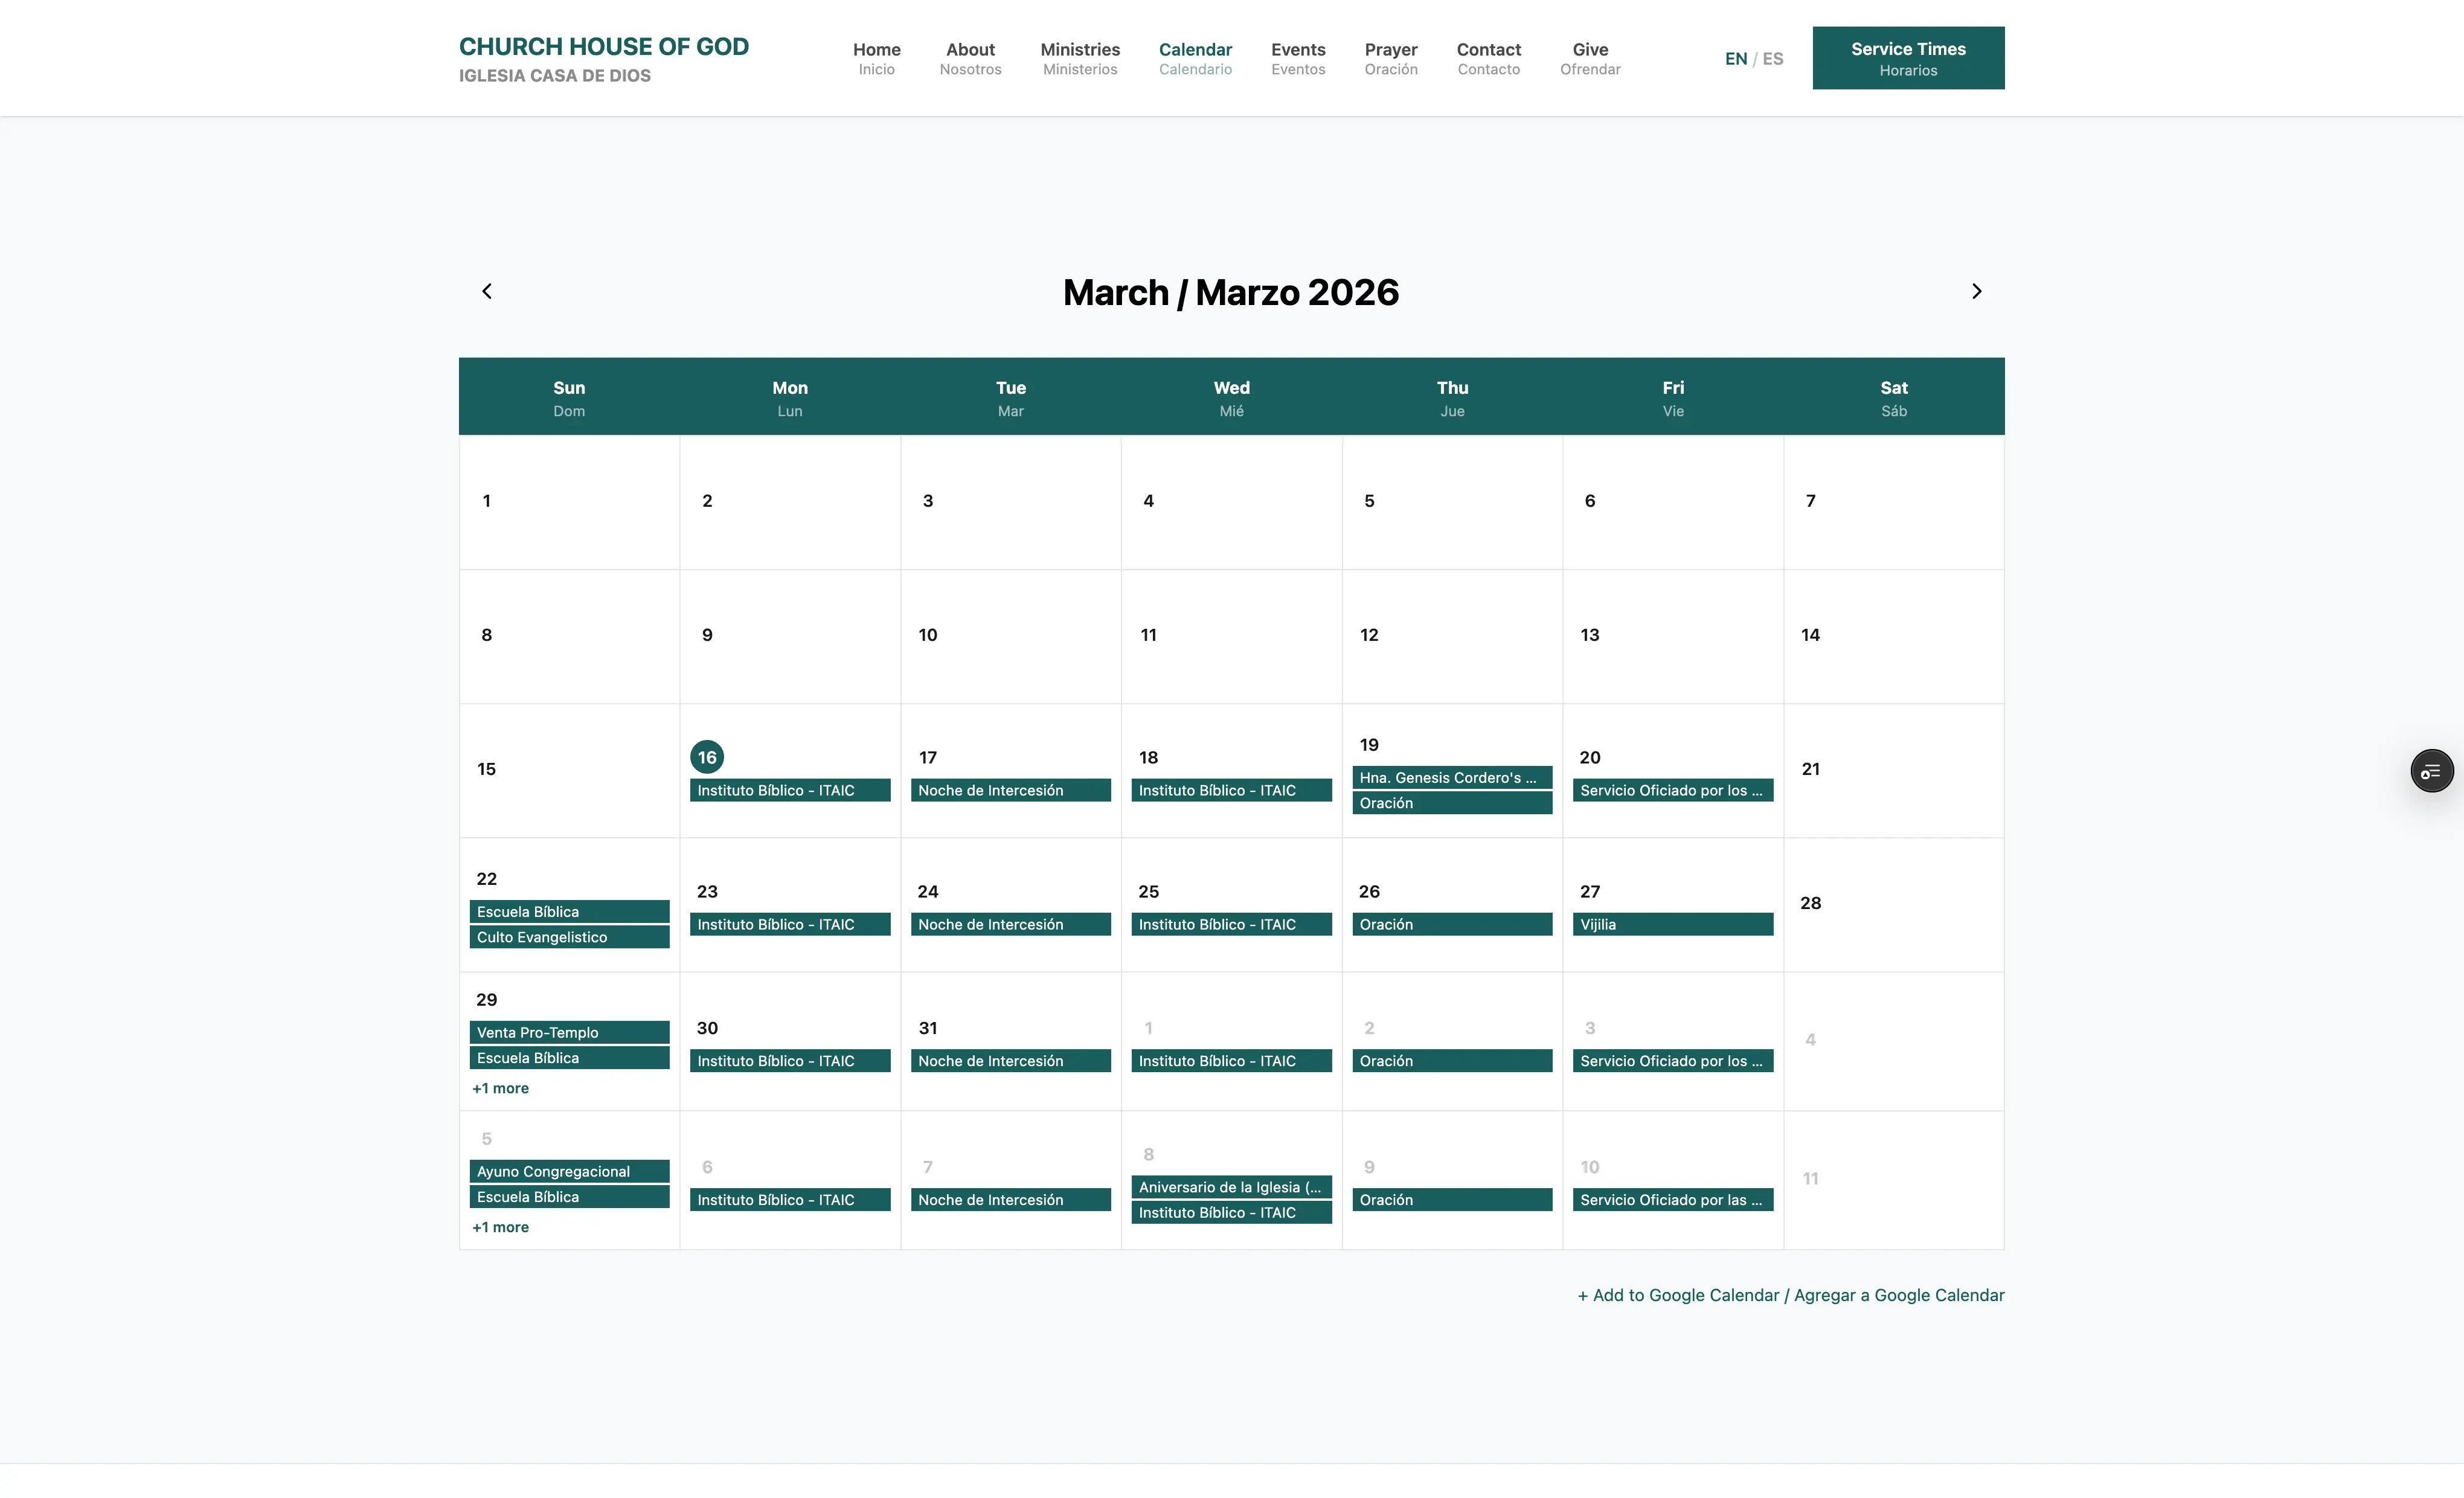Toggle today's highlighted date 16
This screenshot has width=2464, height=1498.
(707, 757)
